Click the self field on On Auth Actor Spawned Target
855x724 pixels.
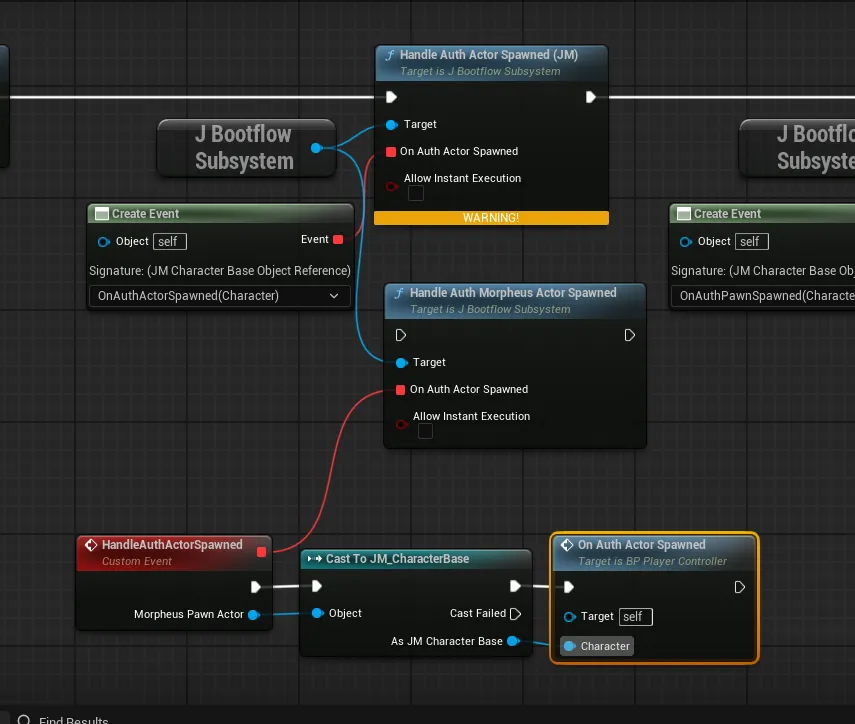(x=632, y=617)
